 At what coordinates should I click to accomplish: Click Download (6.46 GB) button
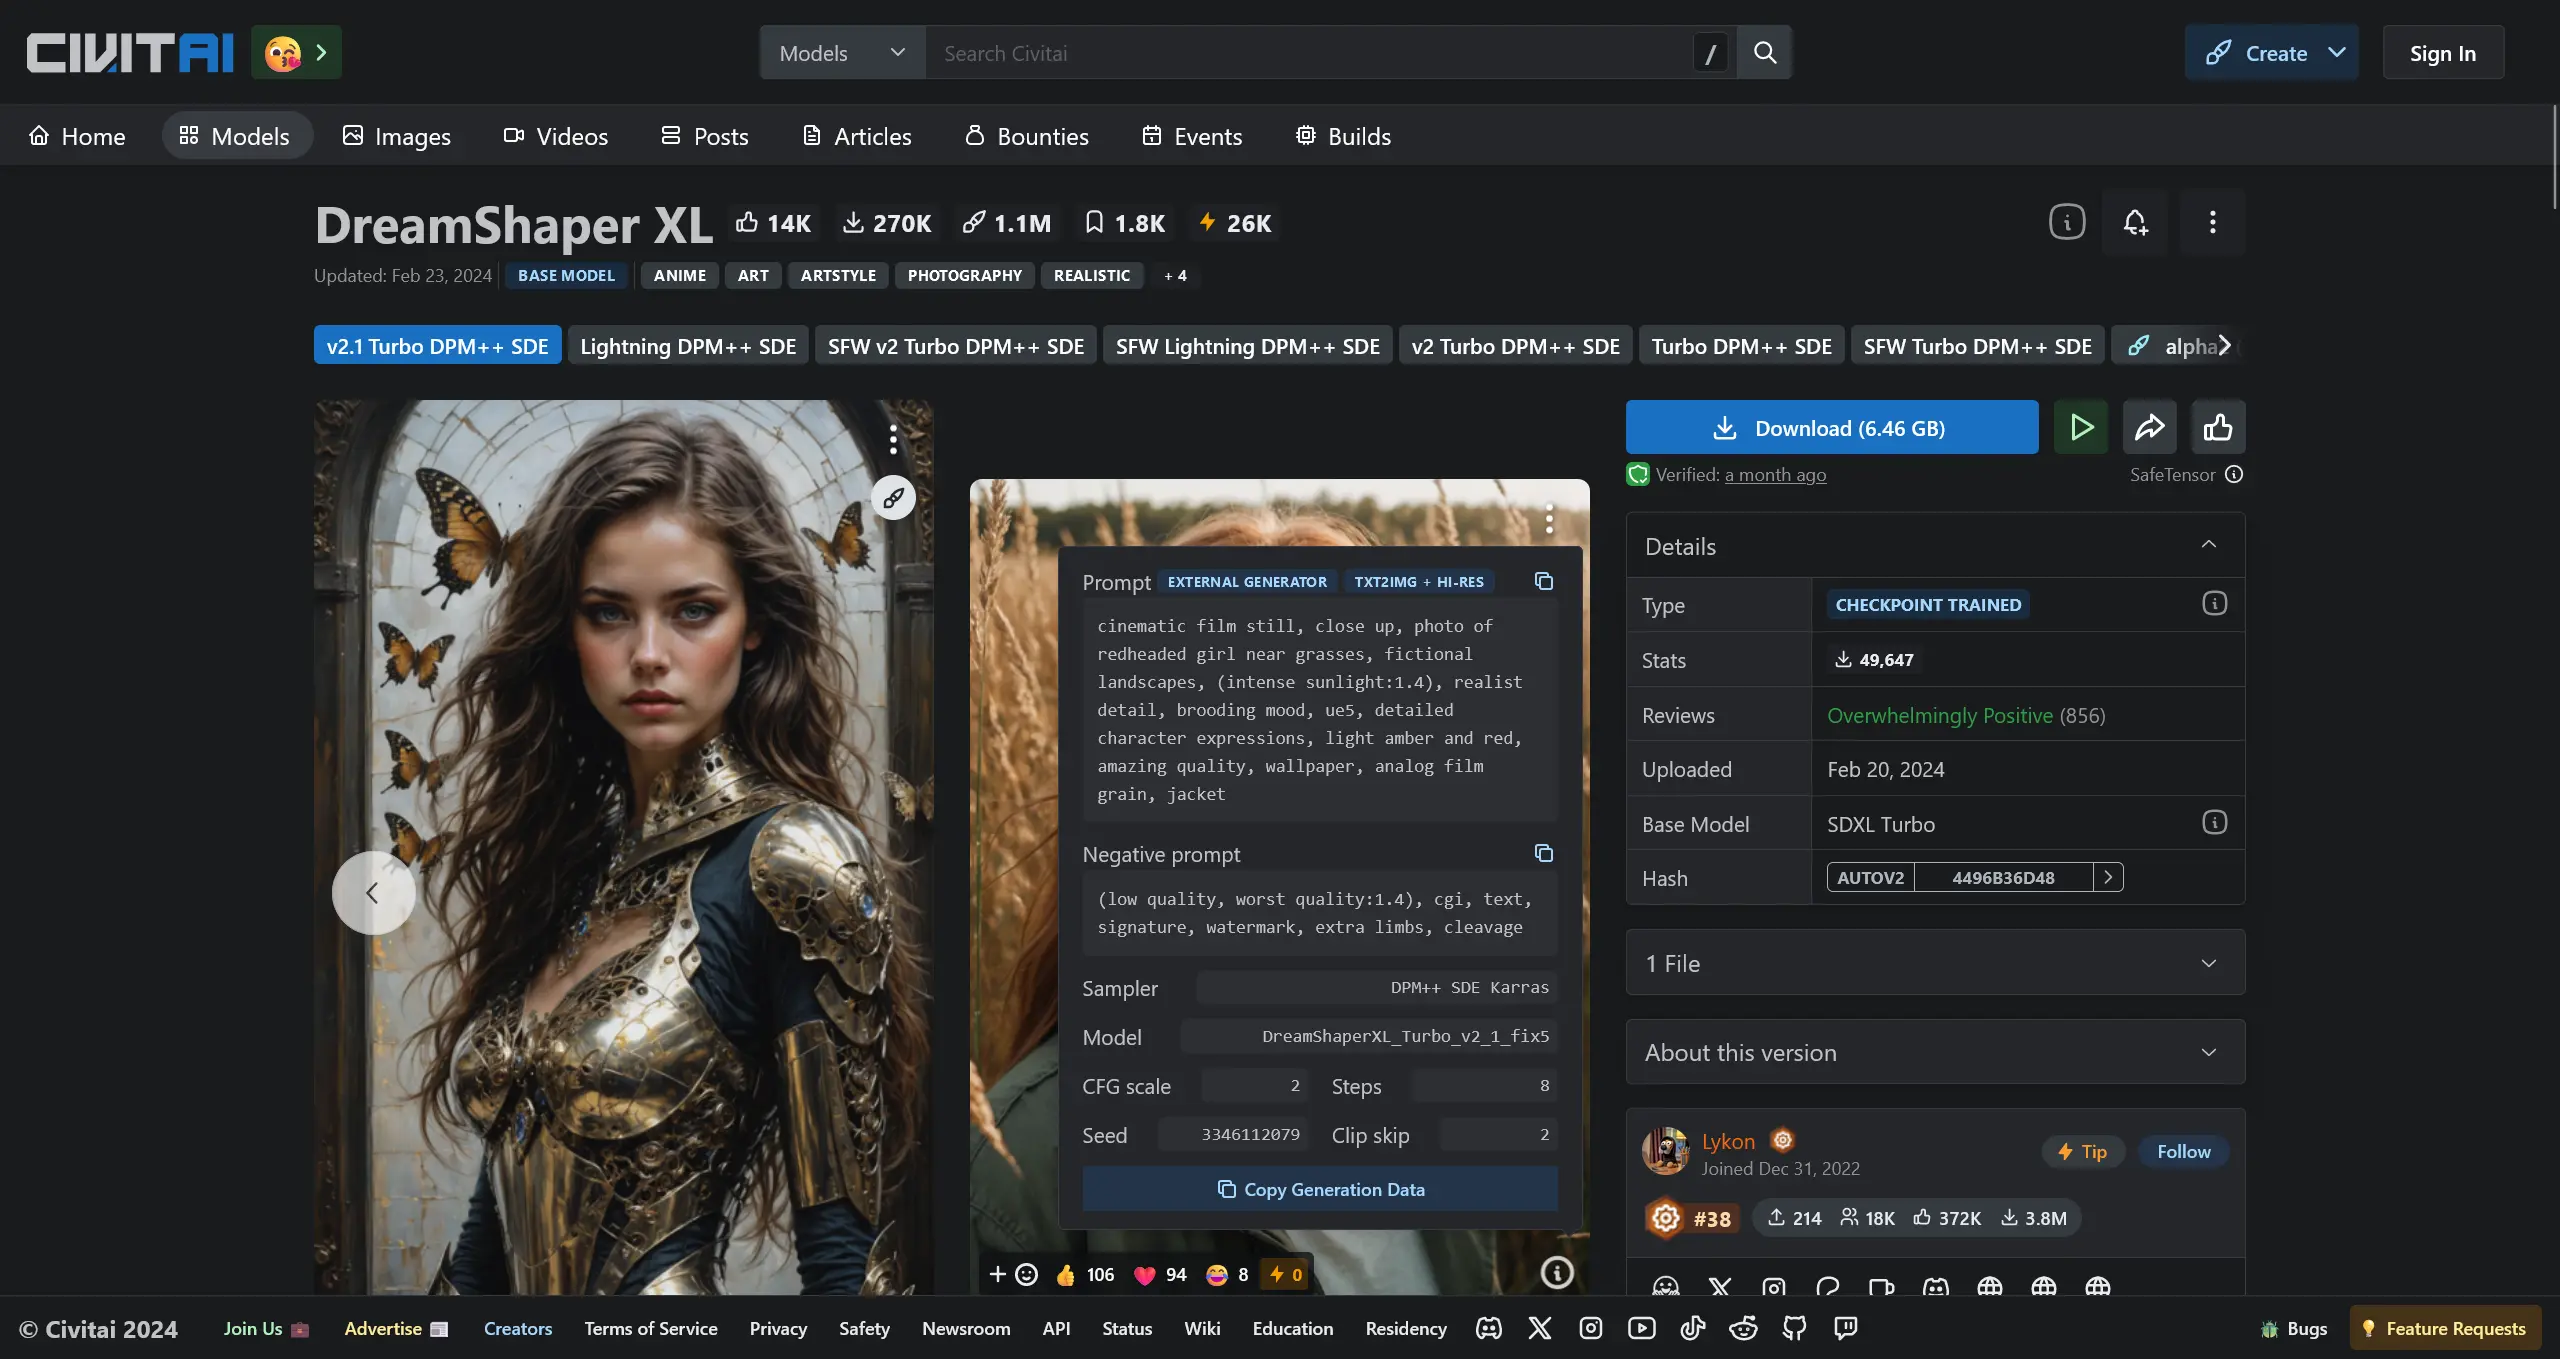(x=1832, y=428)
